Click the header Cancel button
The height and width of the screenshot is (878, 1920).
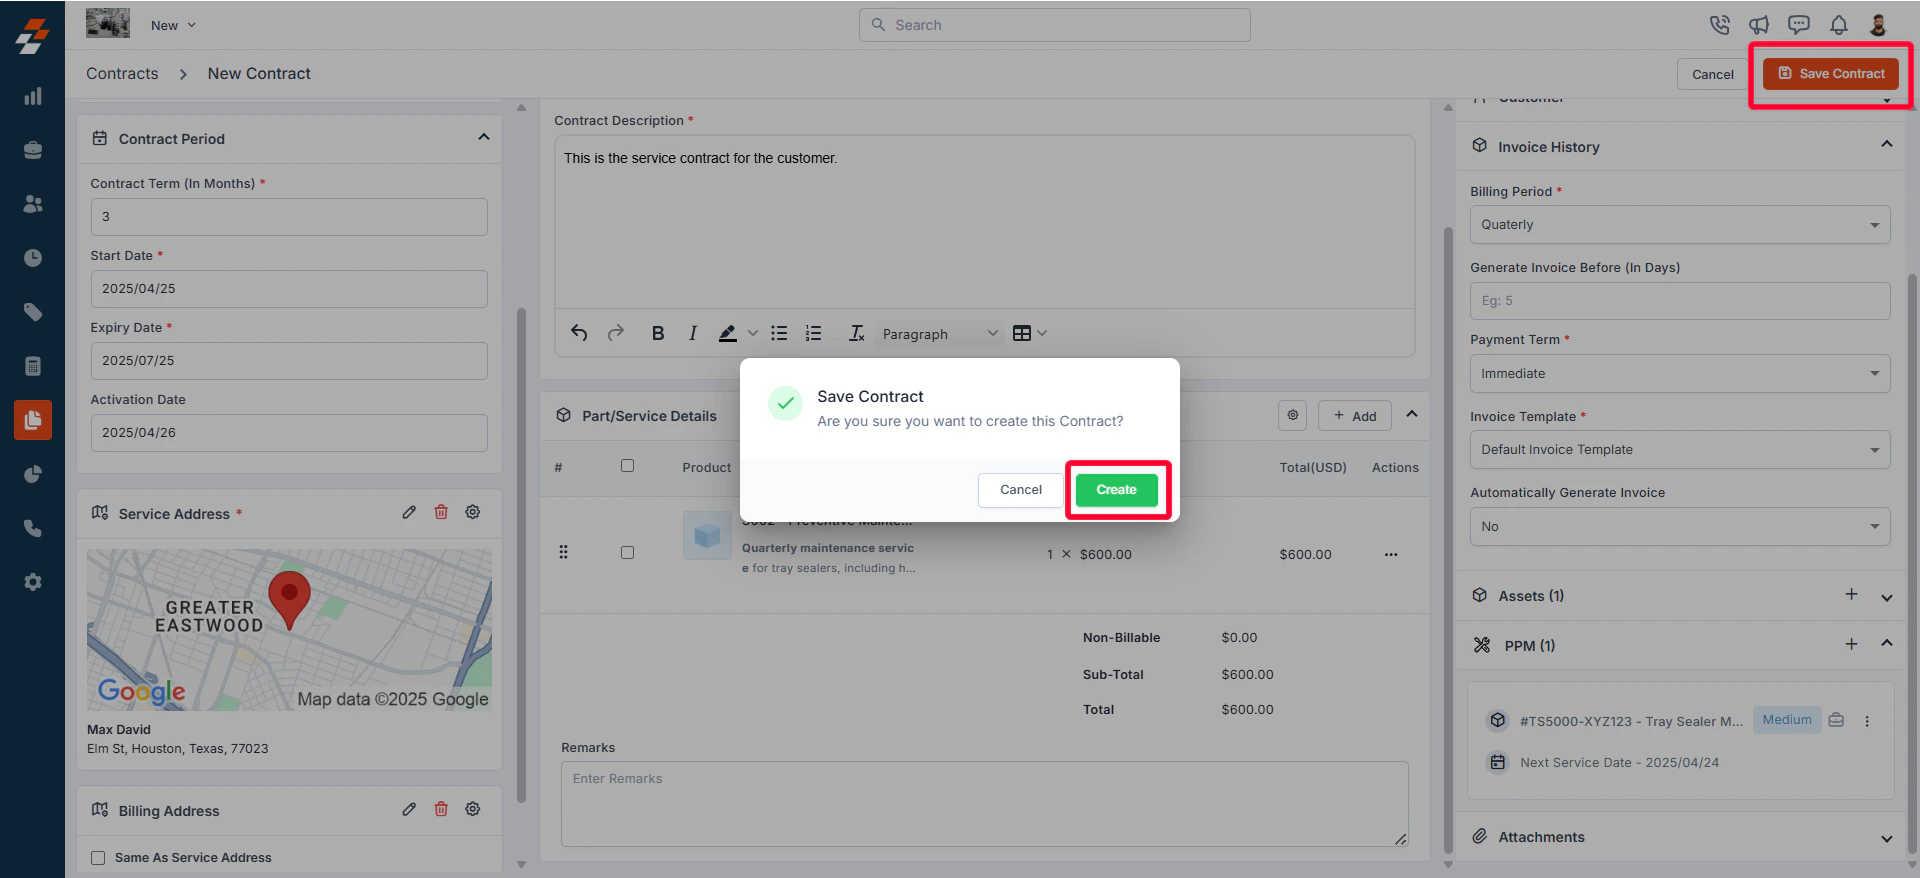click(x=1712, y=74)
